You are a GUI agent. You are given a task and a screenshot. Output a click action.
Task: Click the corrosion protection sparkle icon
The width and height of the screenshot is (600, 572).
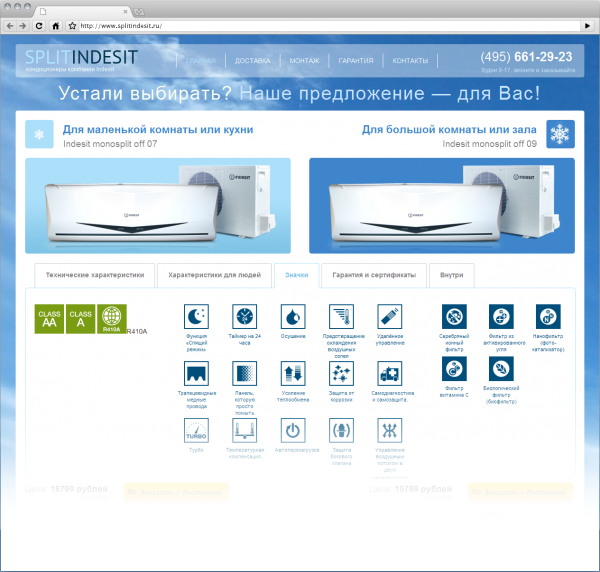(x=341, y=373)
